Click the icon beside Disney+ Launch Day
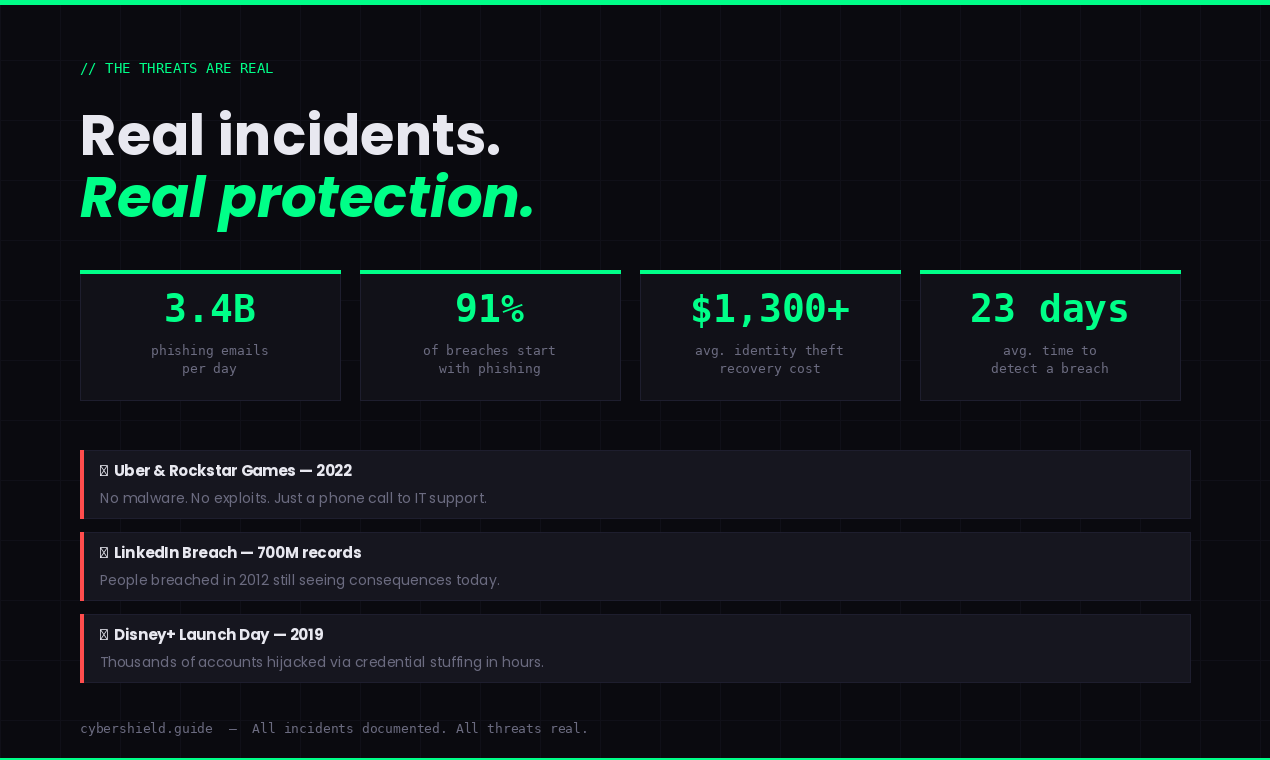The image size is (1270, 760). pyautogui.click(x=105, y=634)
